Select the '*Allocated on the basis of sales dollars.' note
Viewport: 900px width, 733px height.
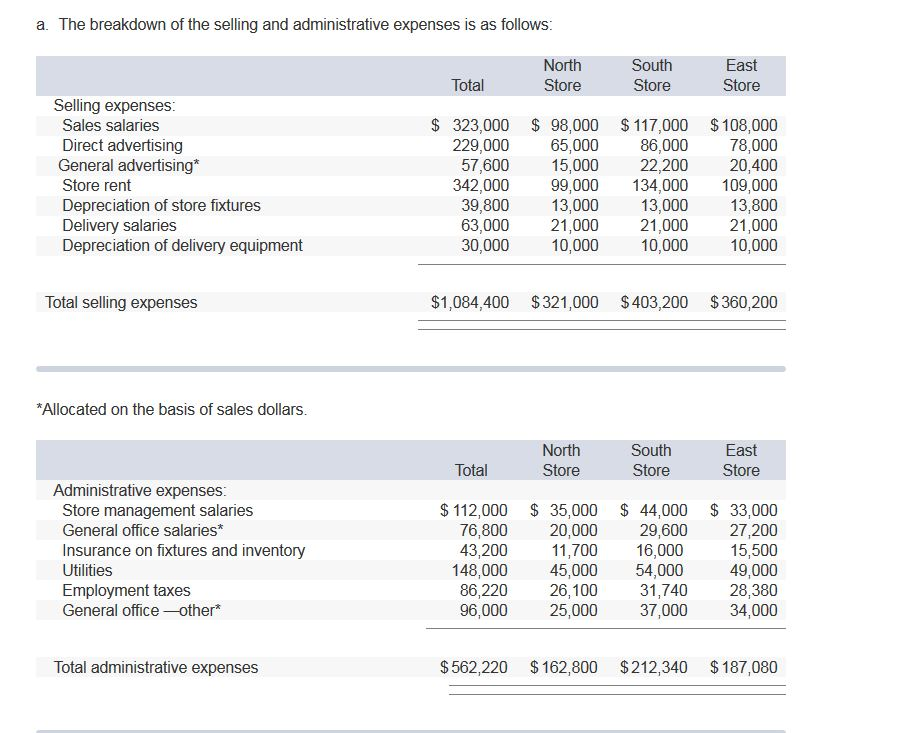(172, 409)
